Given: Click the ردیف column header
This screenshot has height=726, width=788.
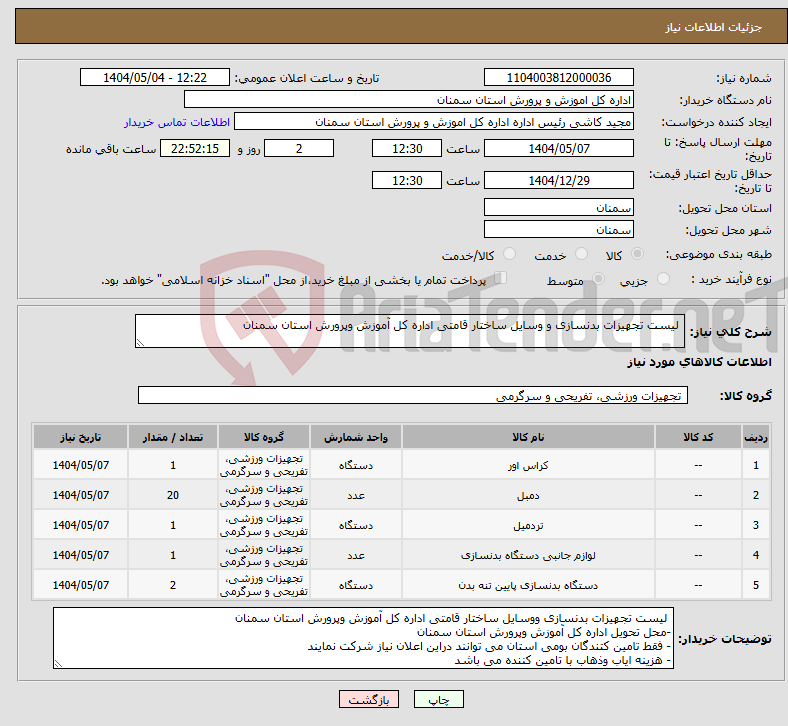Looking at the screenshot, I should click(756, 437).
